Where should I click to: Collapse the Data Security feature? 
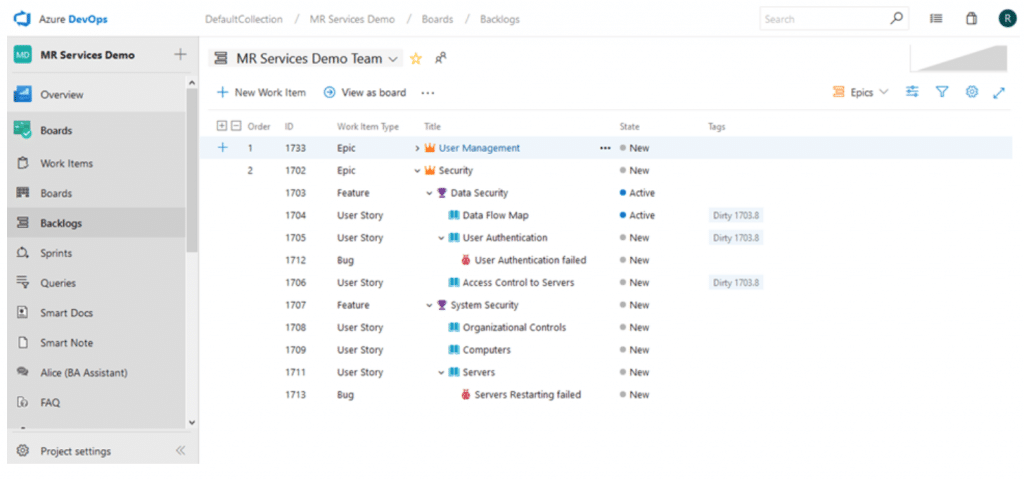point(429,193)
